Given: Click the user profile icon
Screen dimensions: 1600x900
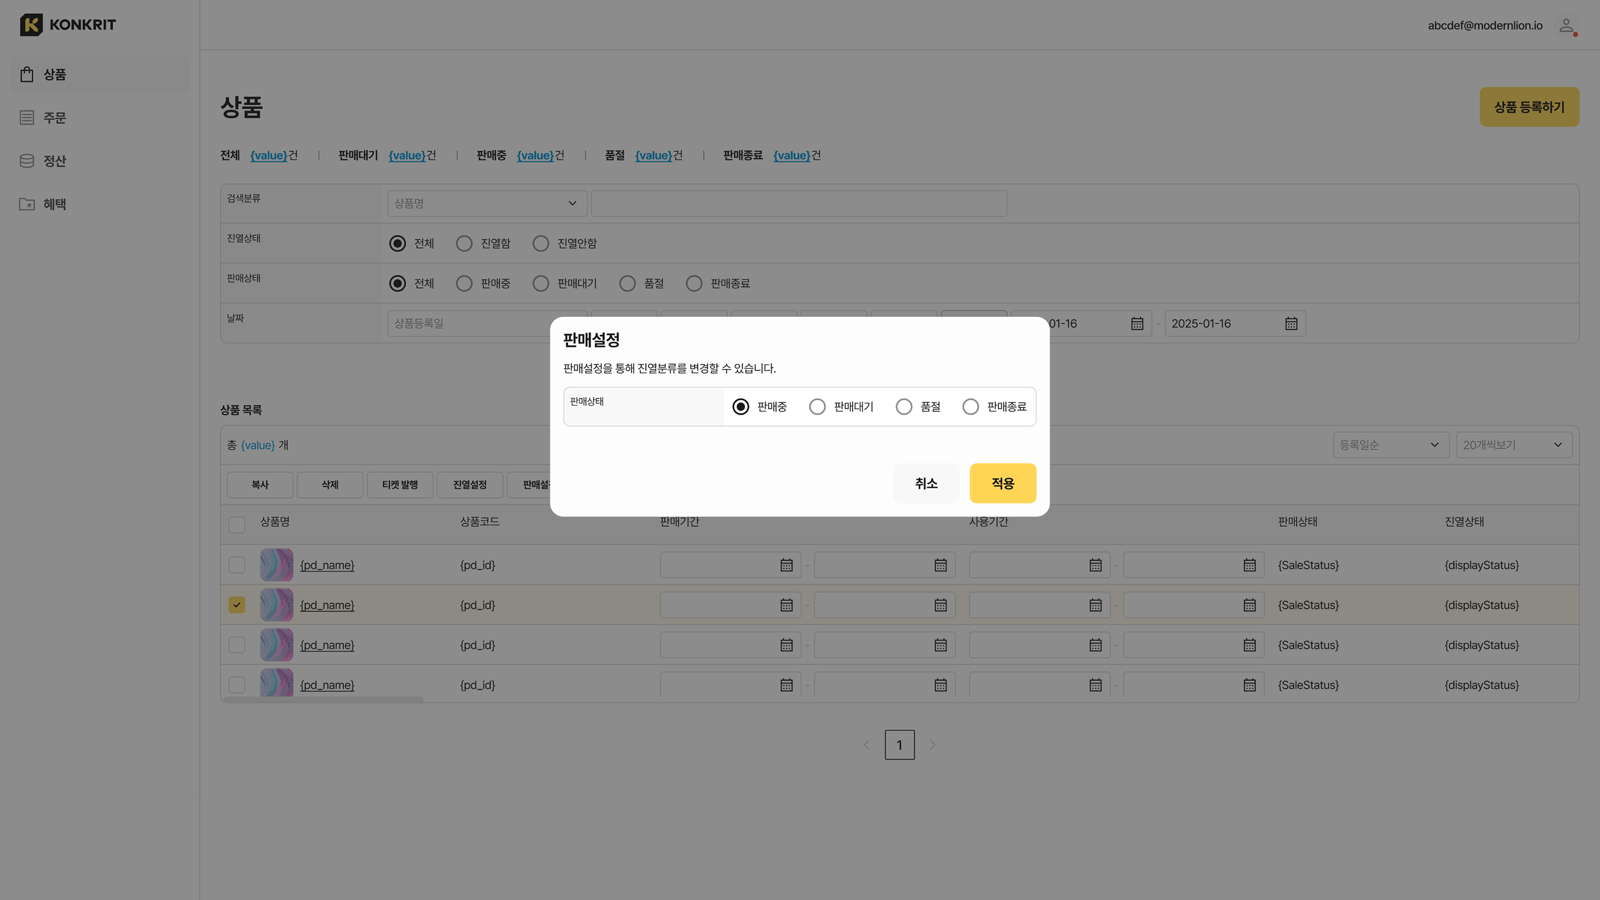Looking at the screenshot, I should click(1567, 26).
